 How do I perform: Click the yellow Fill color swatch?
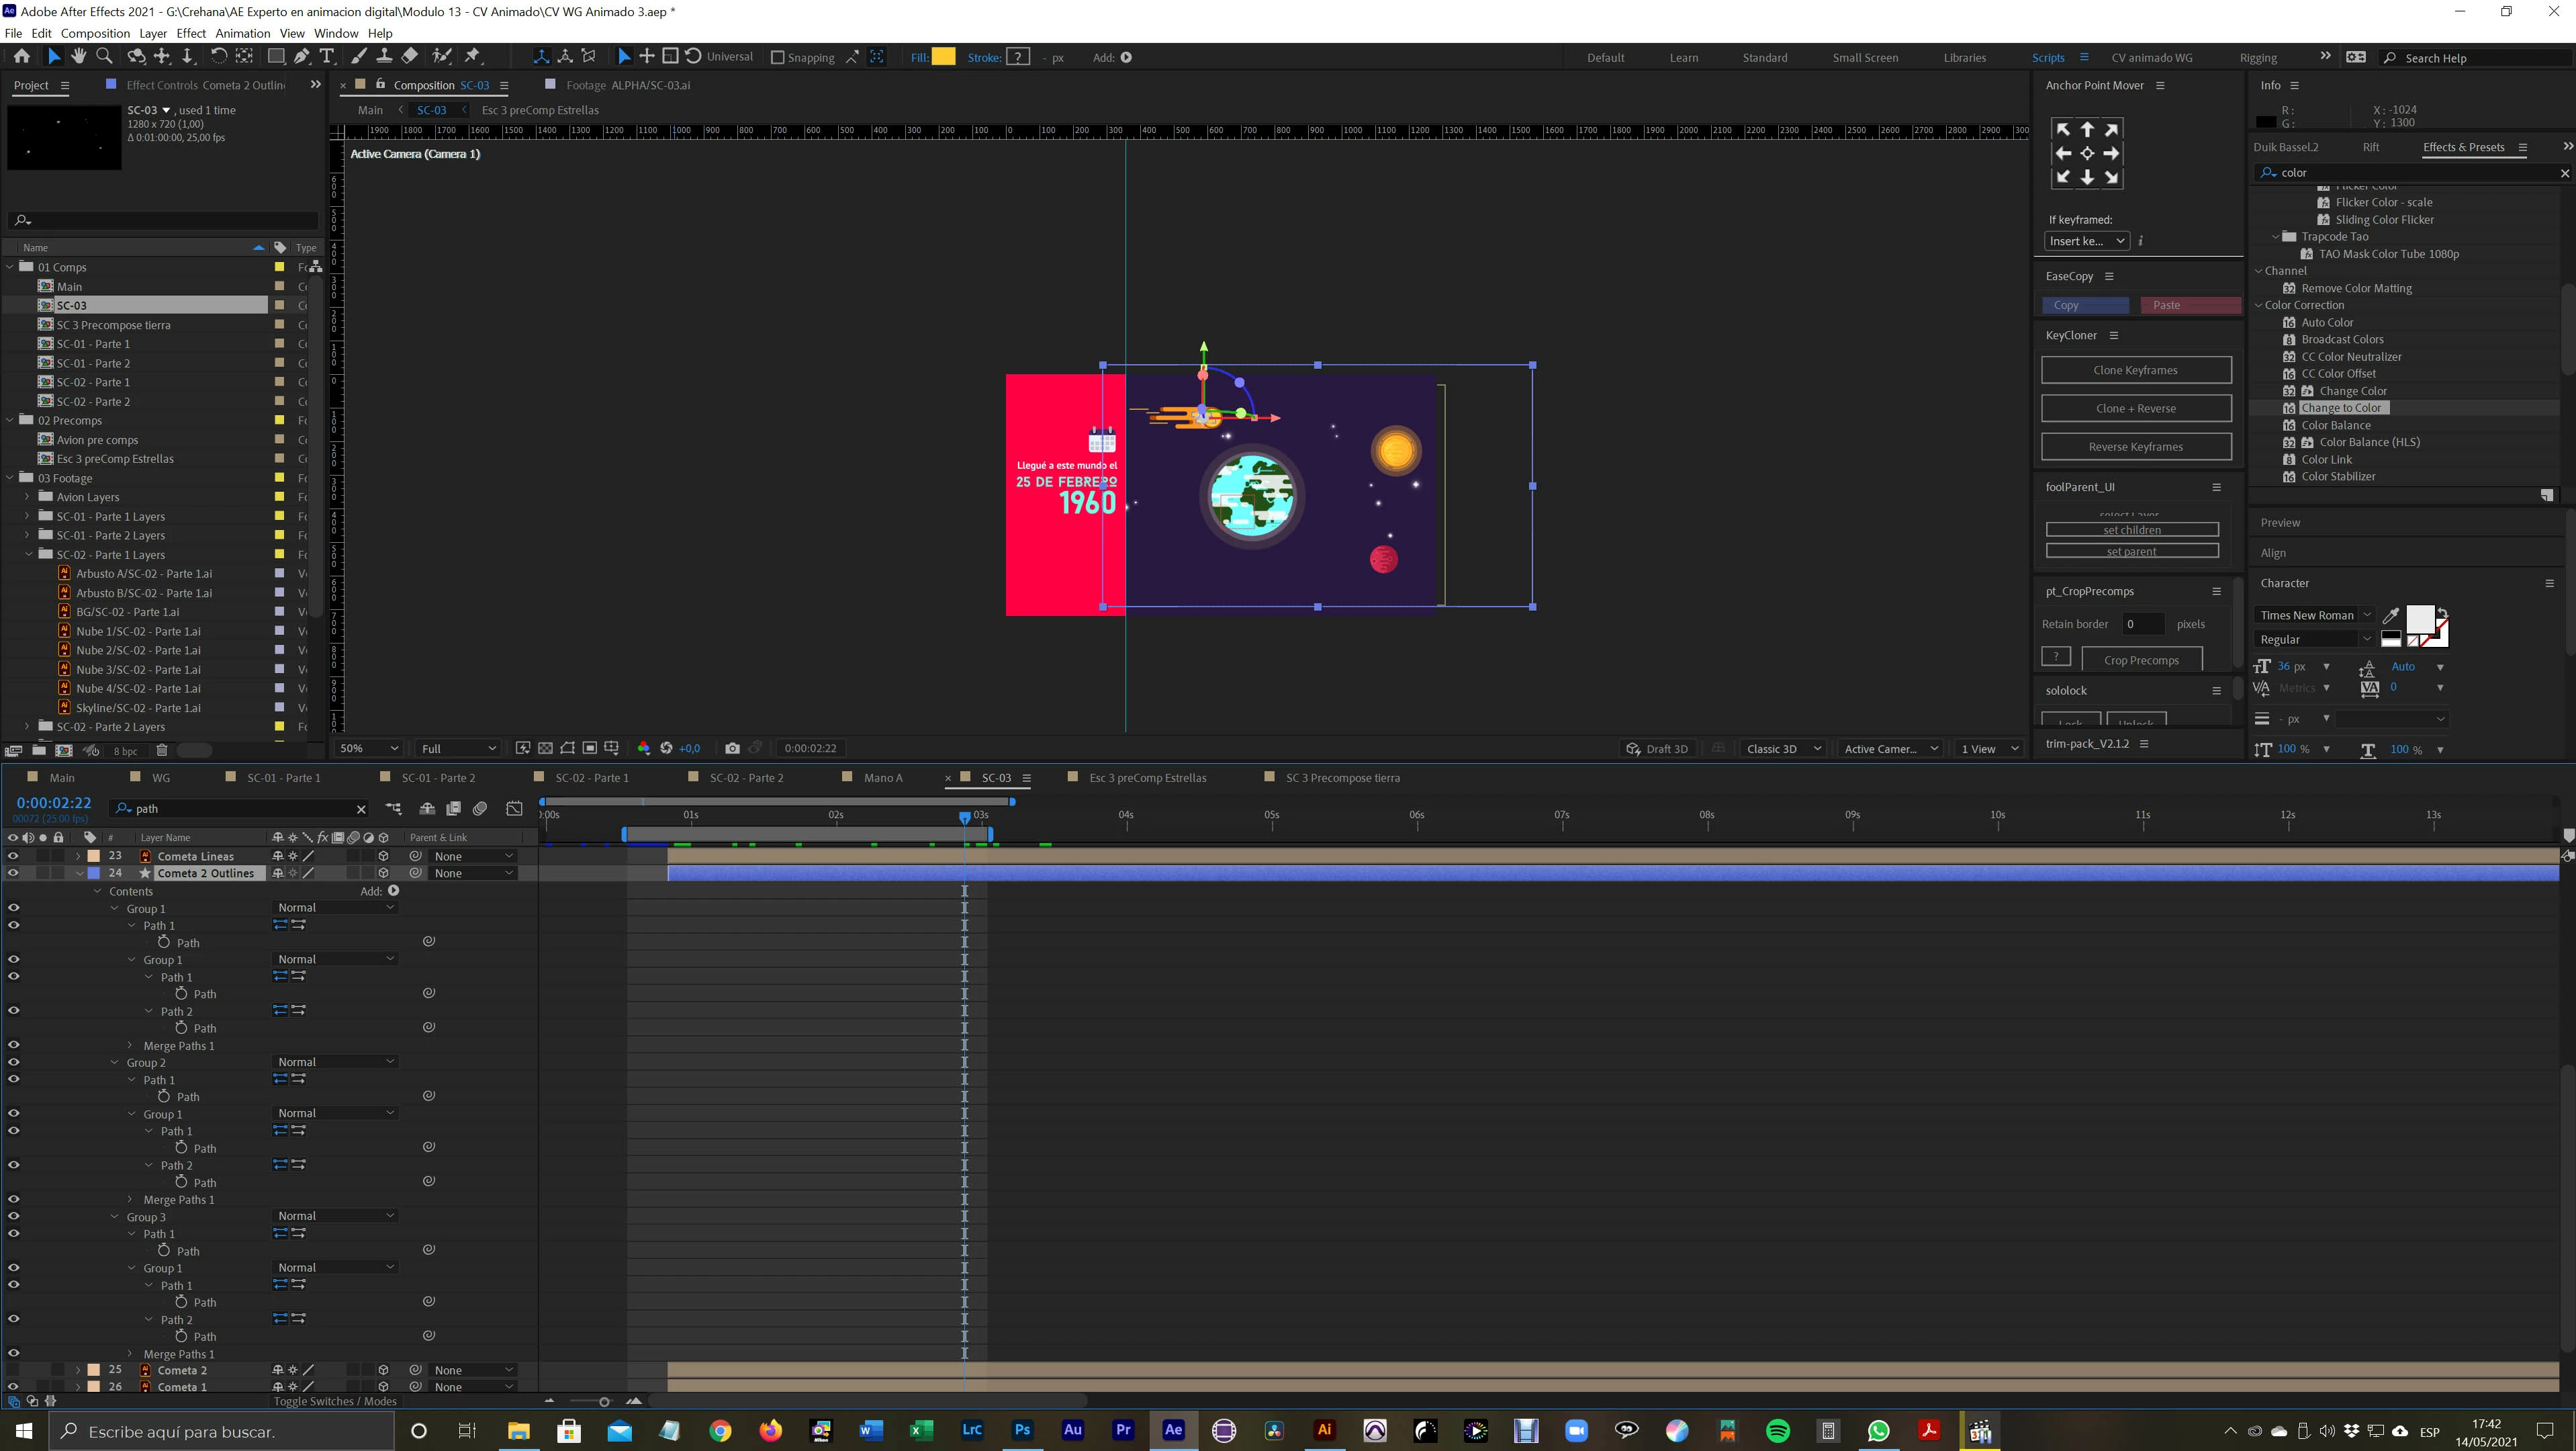point(943,57)
